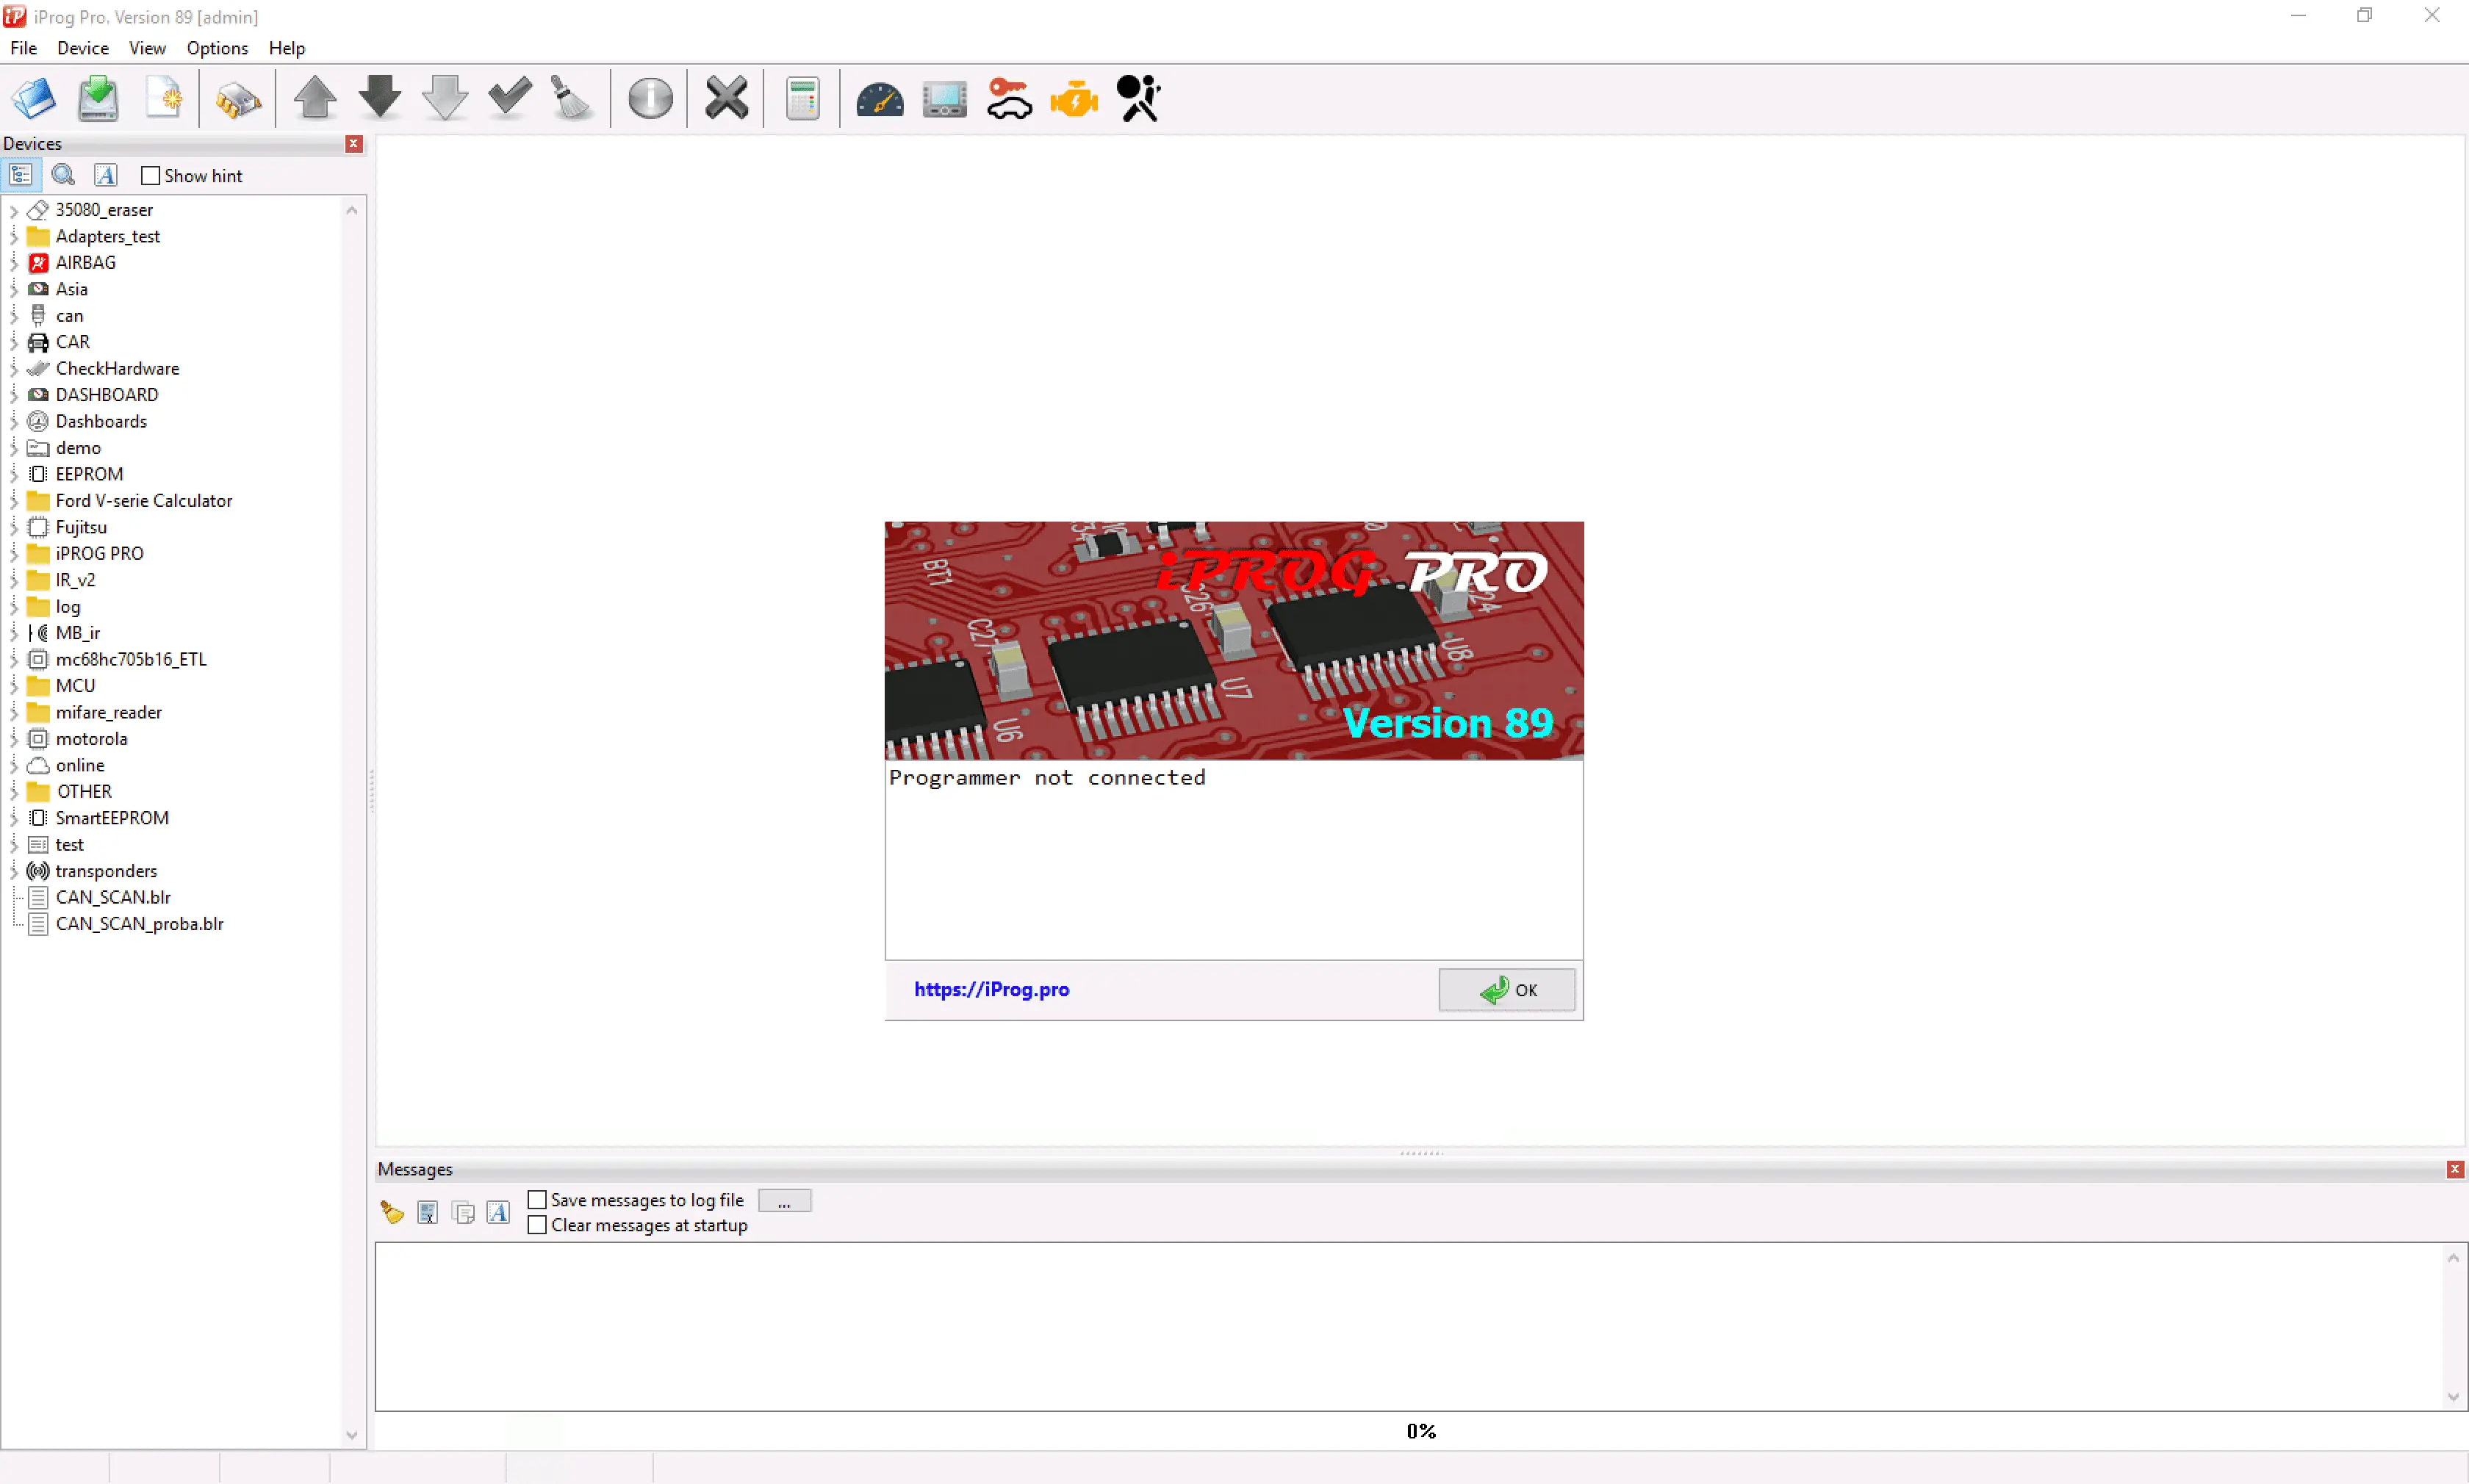Open the orange engine ECU tool
Viewport: 2469px width, 1484px height.
point(1074,99)
